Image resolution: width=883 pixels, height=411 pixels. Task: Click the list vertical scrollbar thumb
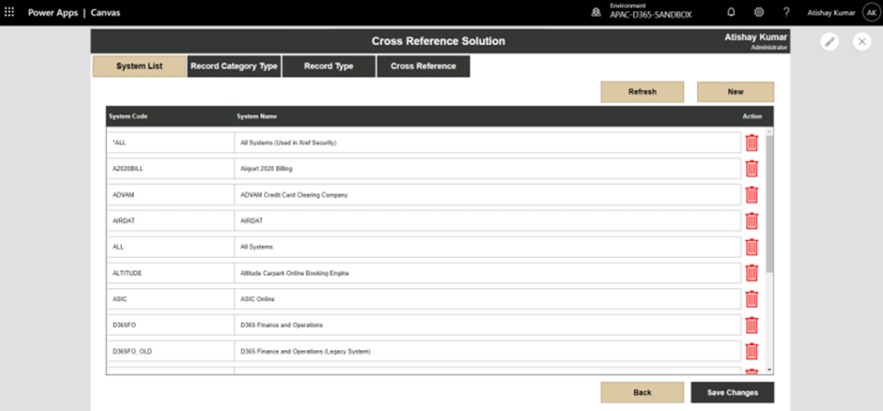(770, 203)
